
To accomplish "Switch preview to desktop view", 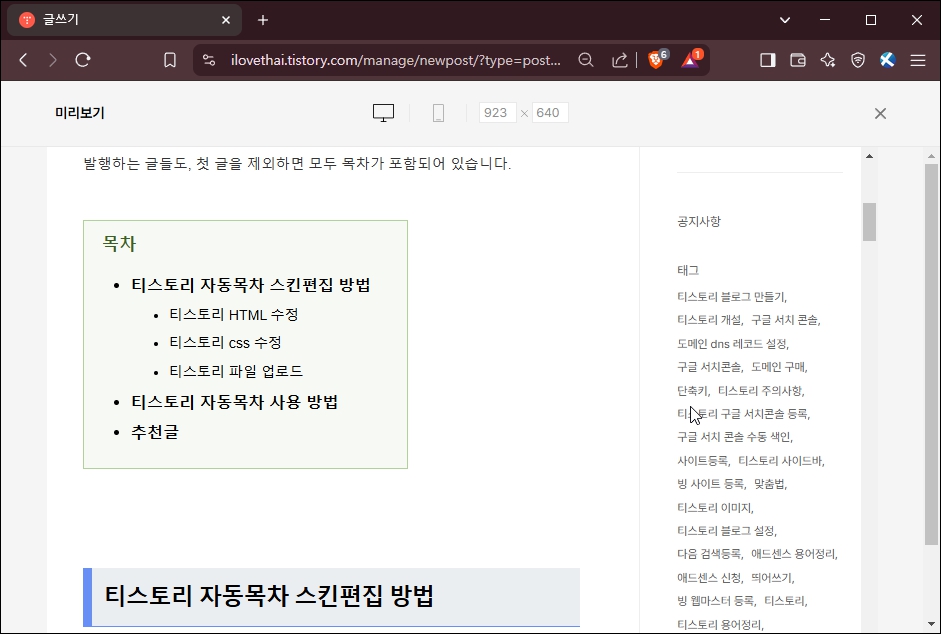I will click(383, 113).
